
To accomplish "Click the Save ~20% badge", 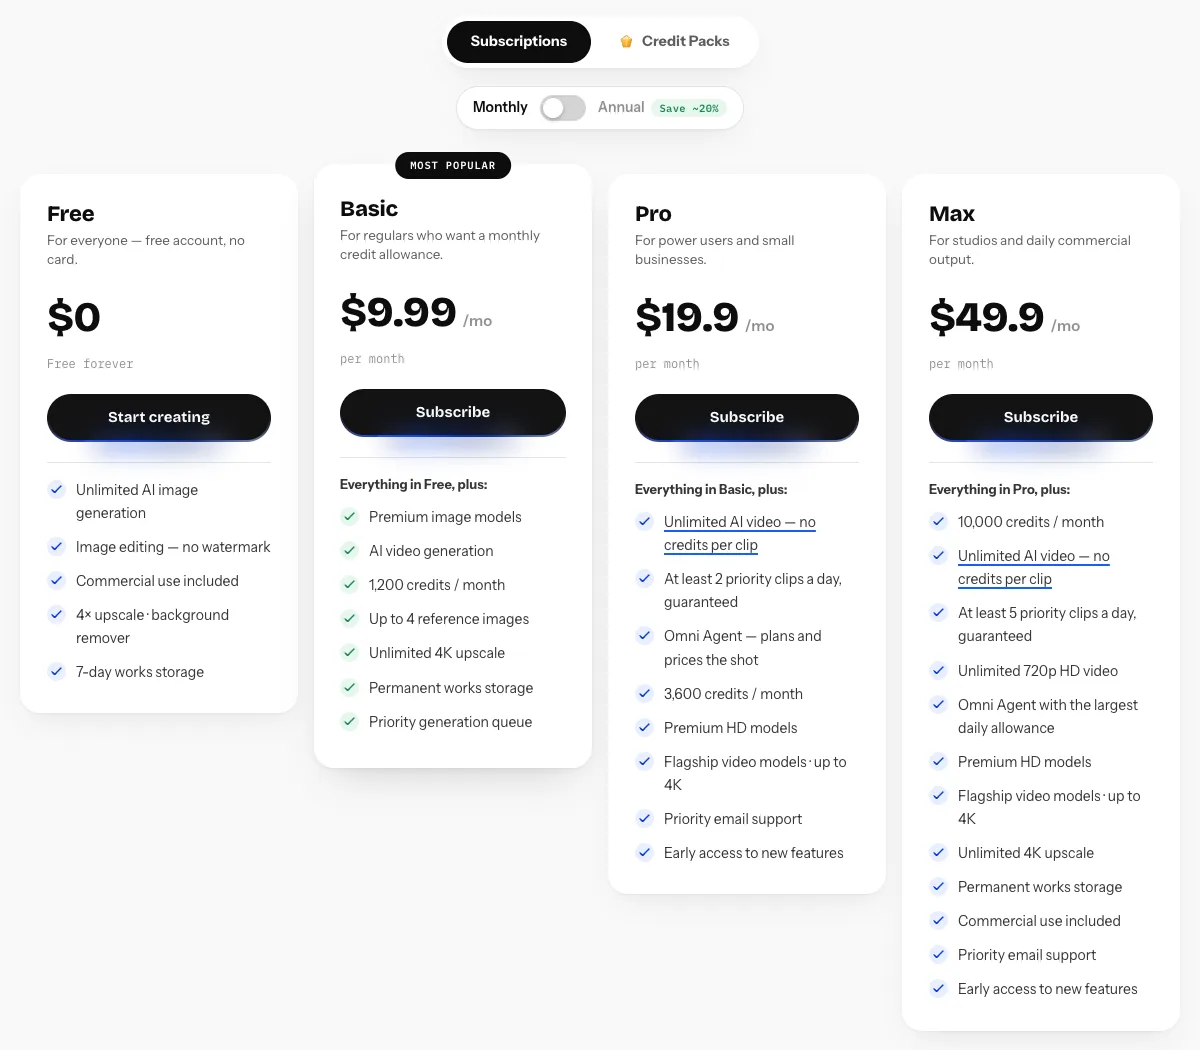I will pos(689,108).
